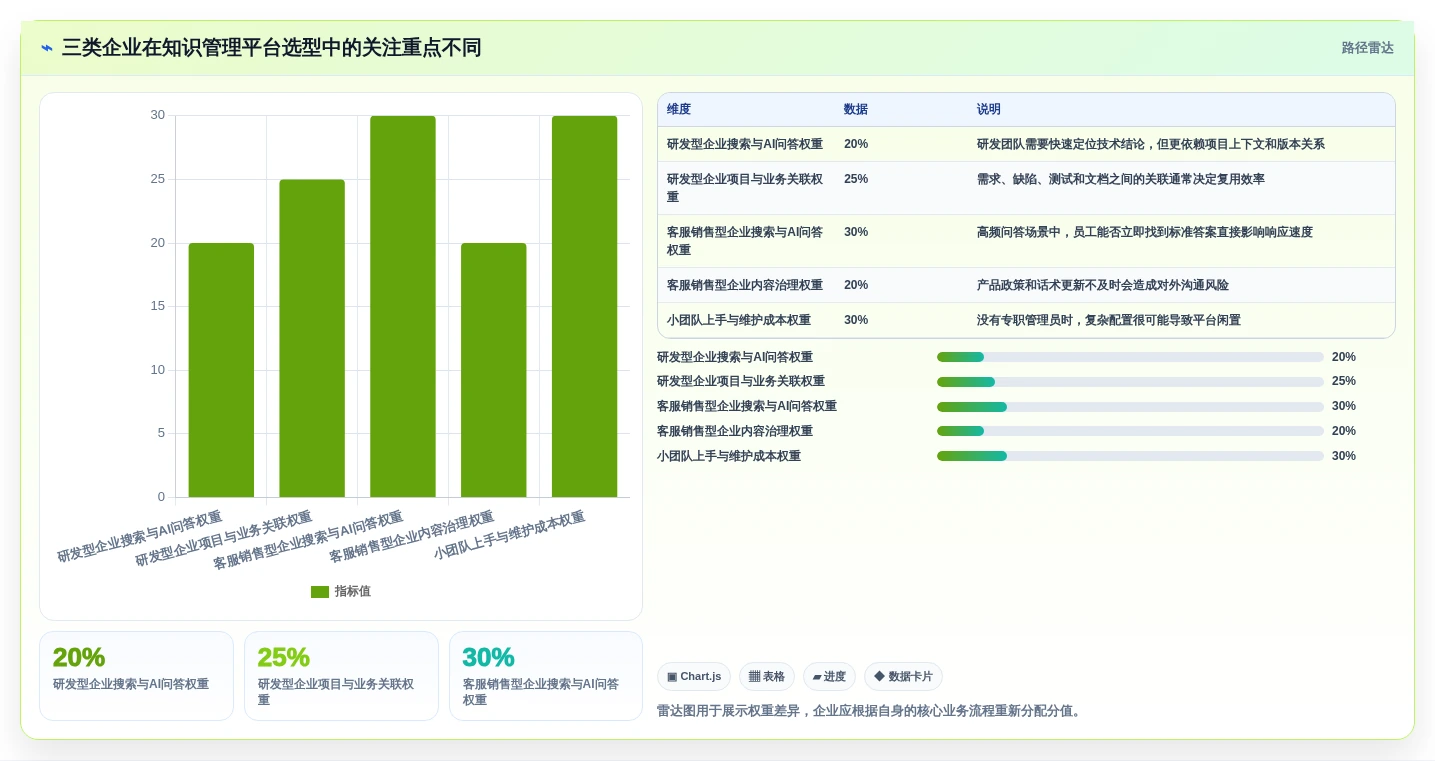The width and height of the screenshot is (1435, 761).
Task: Click progress bar of 研发型企业项目与业务关联权重
Action: 1130,382
